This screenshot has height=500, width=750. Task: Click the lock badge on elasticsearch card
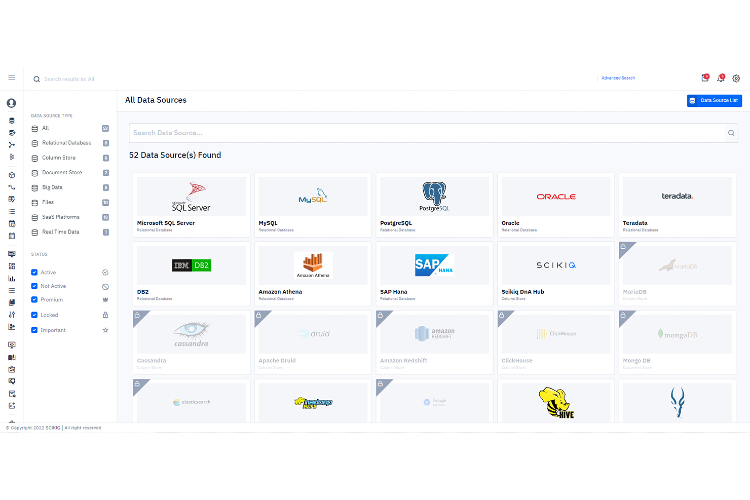pos(138,384)
